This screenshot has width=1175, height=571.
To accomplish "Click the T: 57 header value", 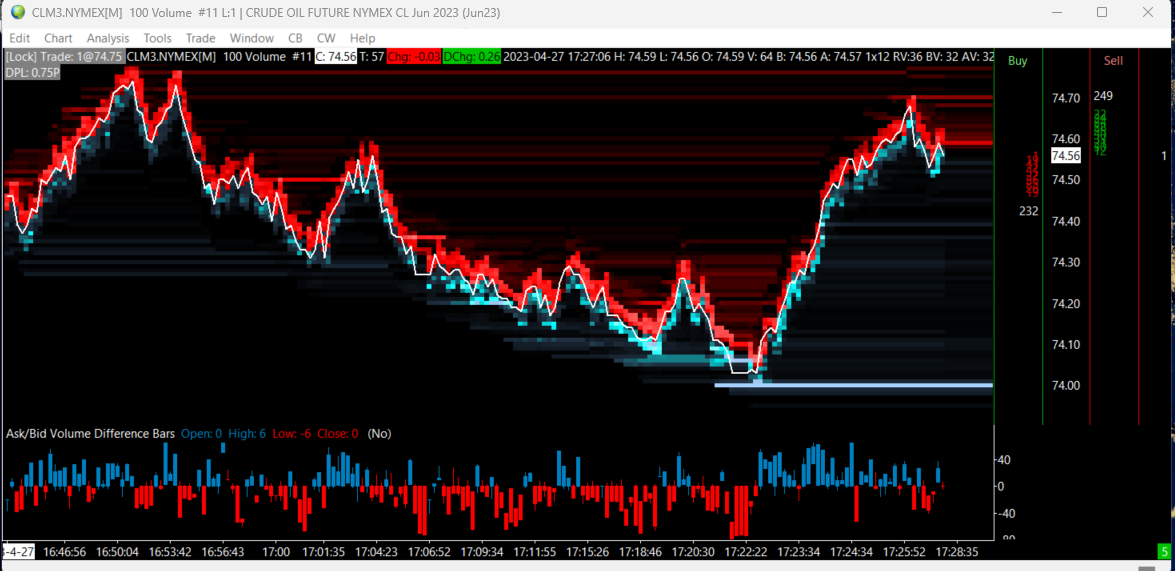I will (x=372, y=56).
